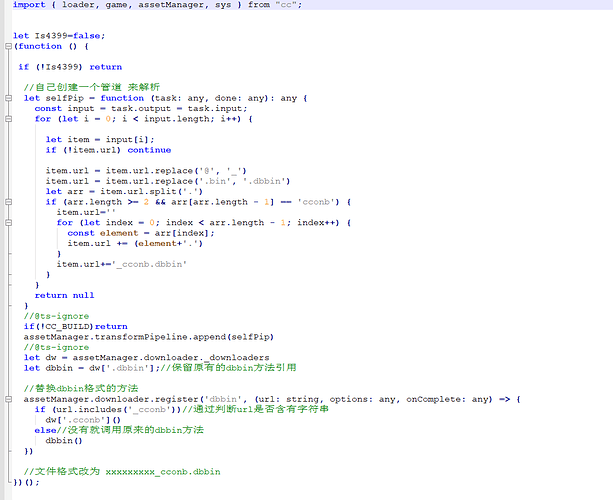Viewport: 613px width, 500px height.
Task: Click the 'dbbin()' call line
Action: pyautogui.click(x=64, y=441)
